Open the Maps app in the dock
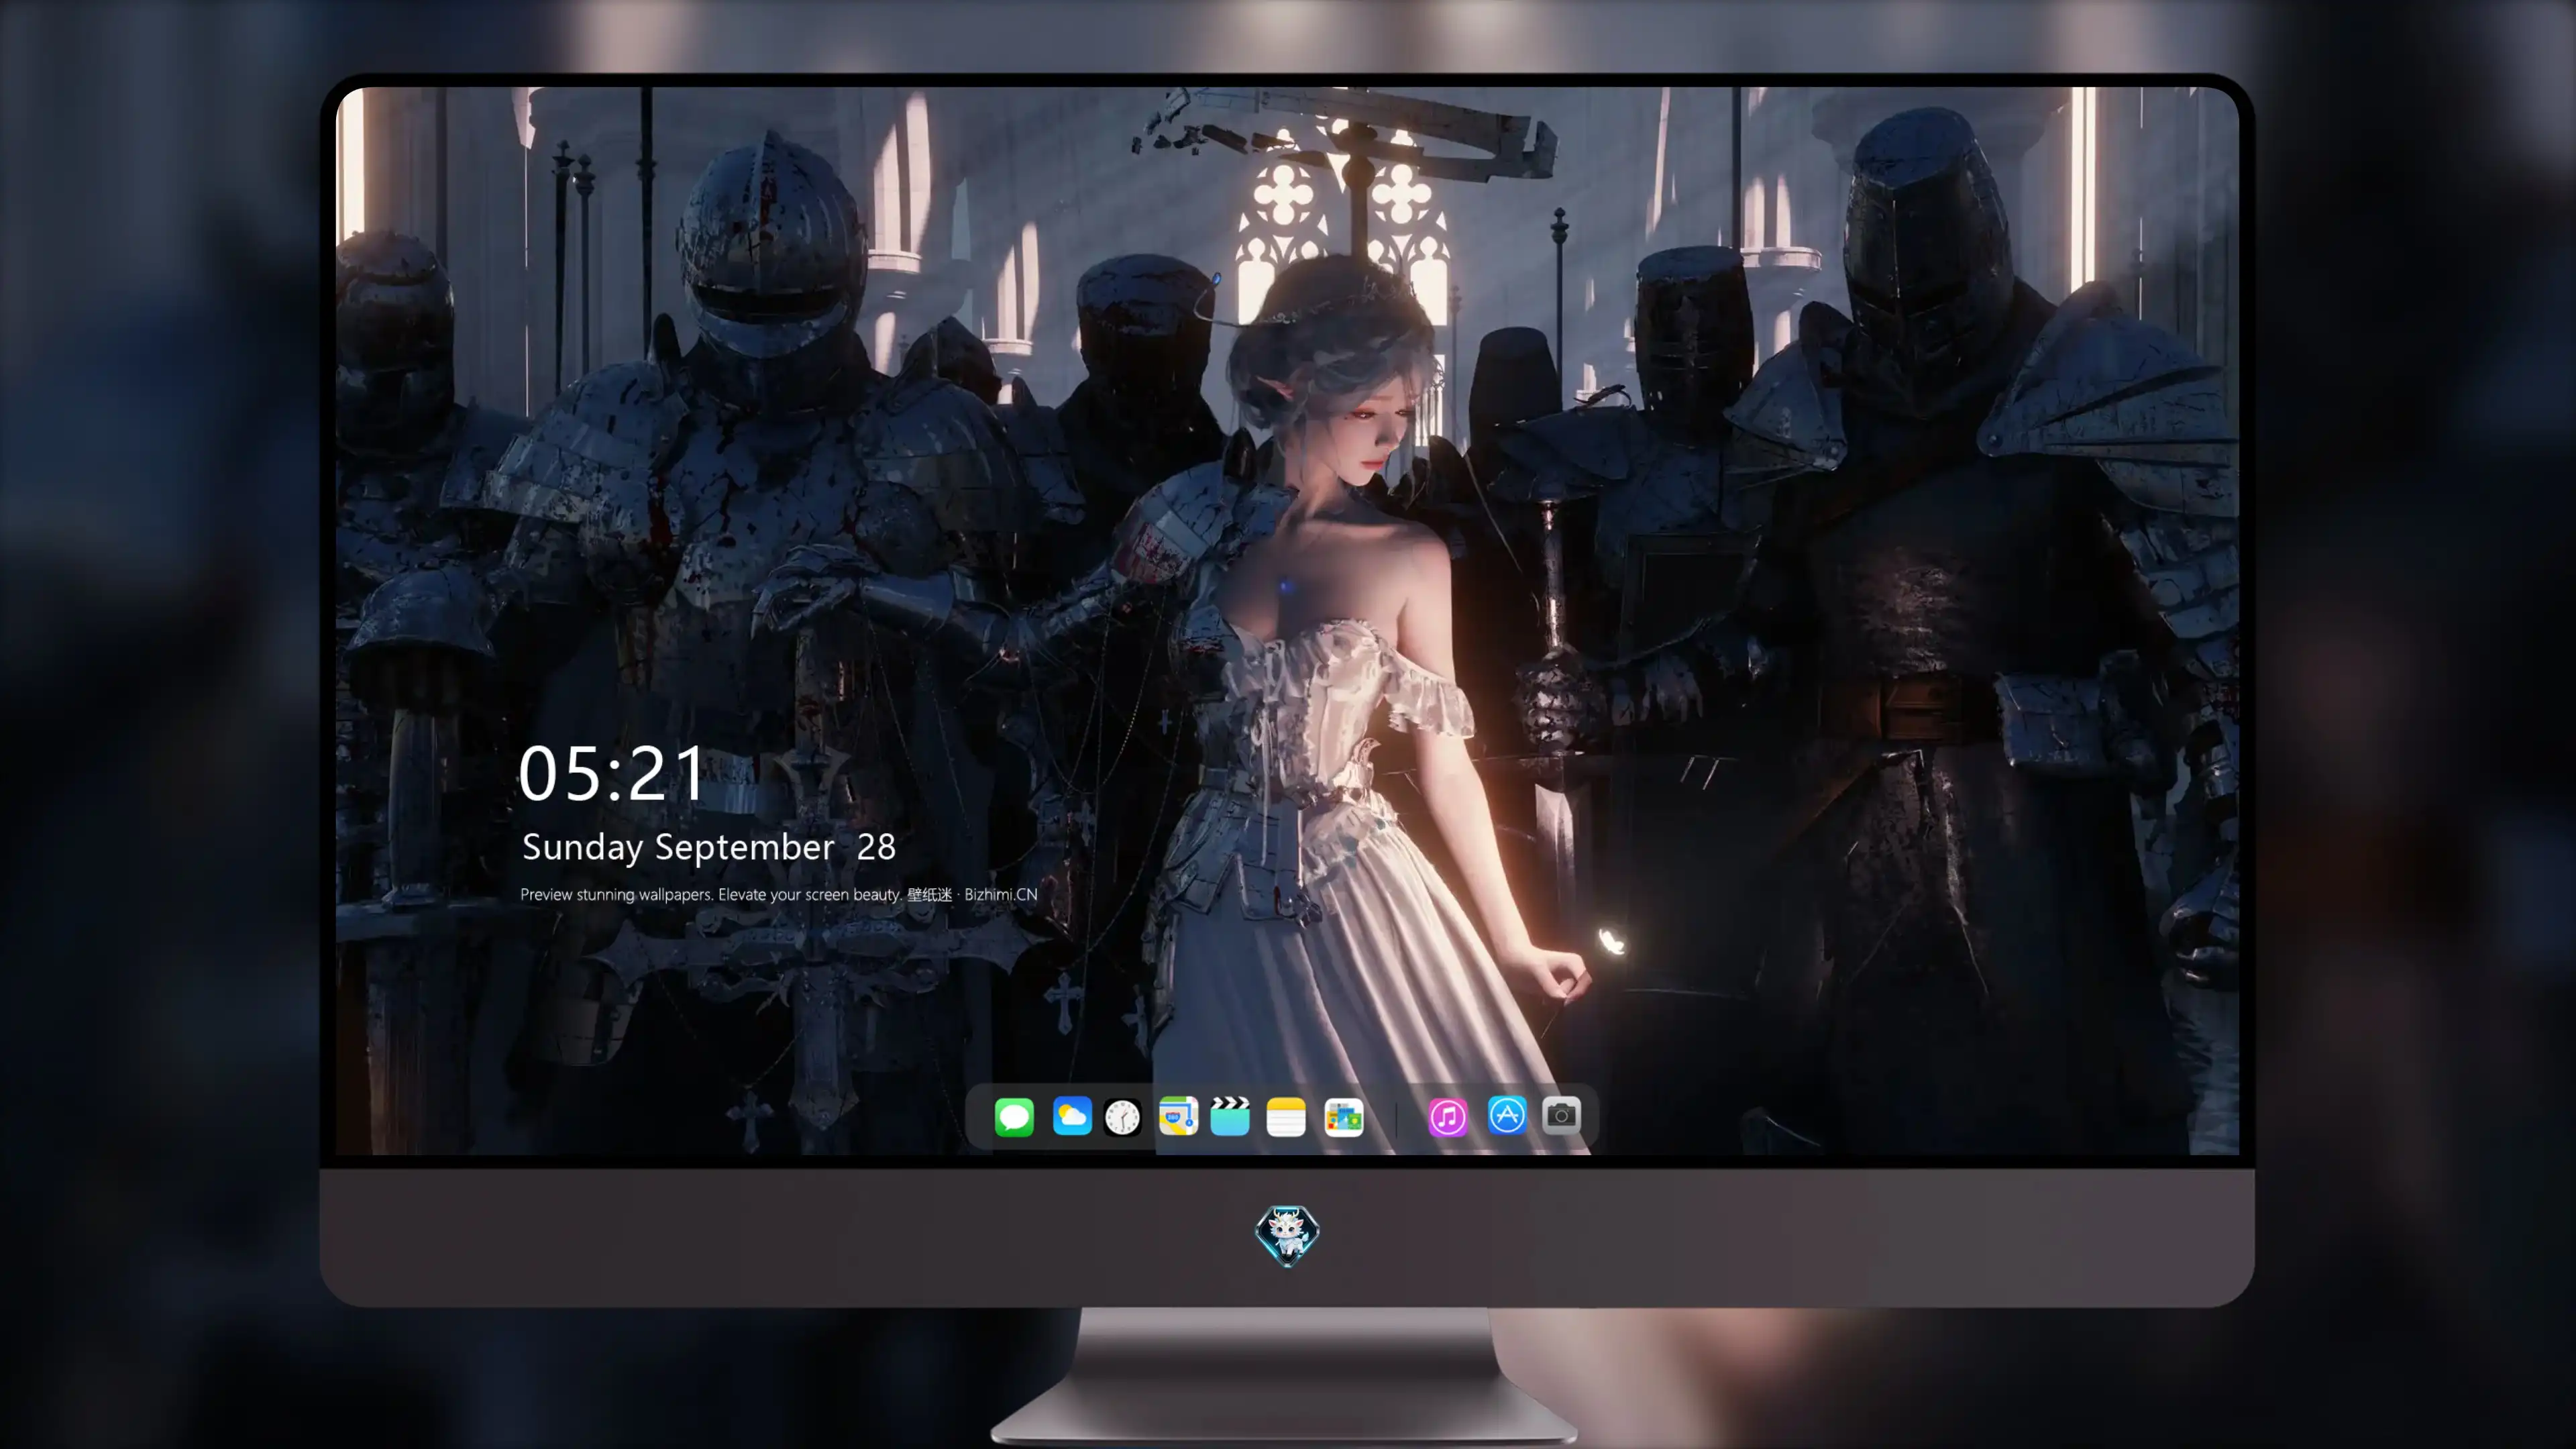This screenshot has height=1449, width=2576. 1178,1116
